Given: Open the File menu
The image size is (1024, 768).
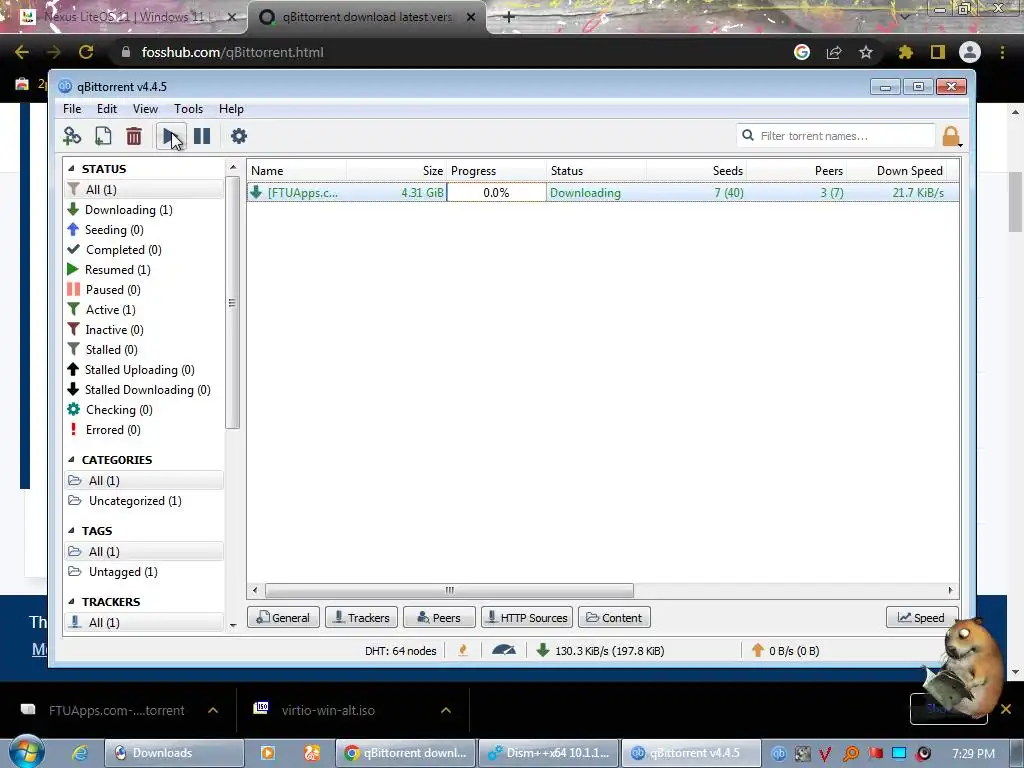Looking at the screenshot, I should [x=72, y=109].
